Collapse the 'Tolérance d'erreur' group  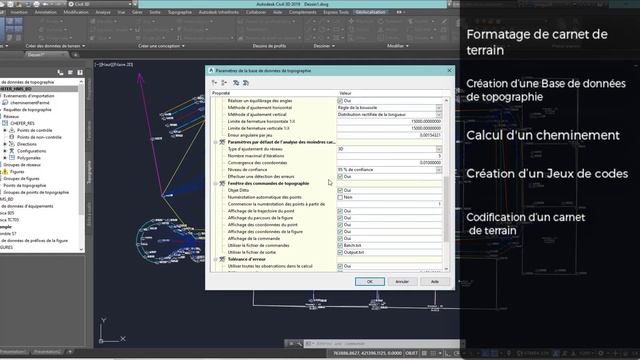tap(216, 259)
